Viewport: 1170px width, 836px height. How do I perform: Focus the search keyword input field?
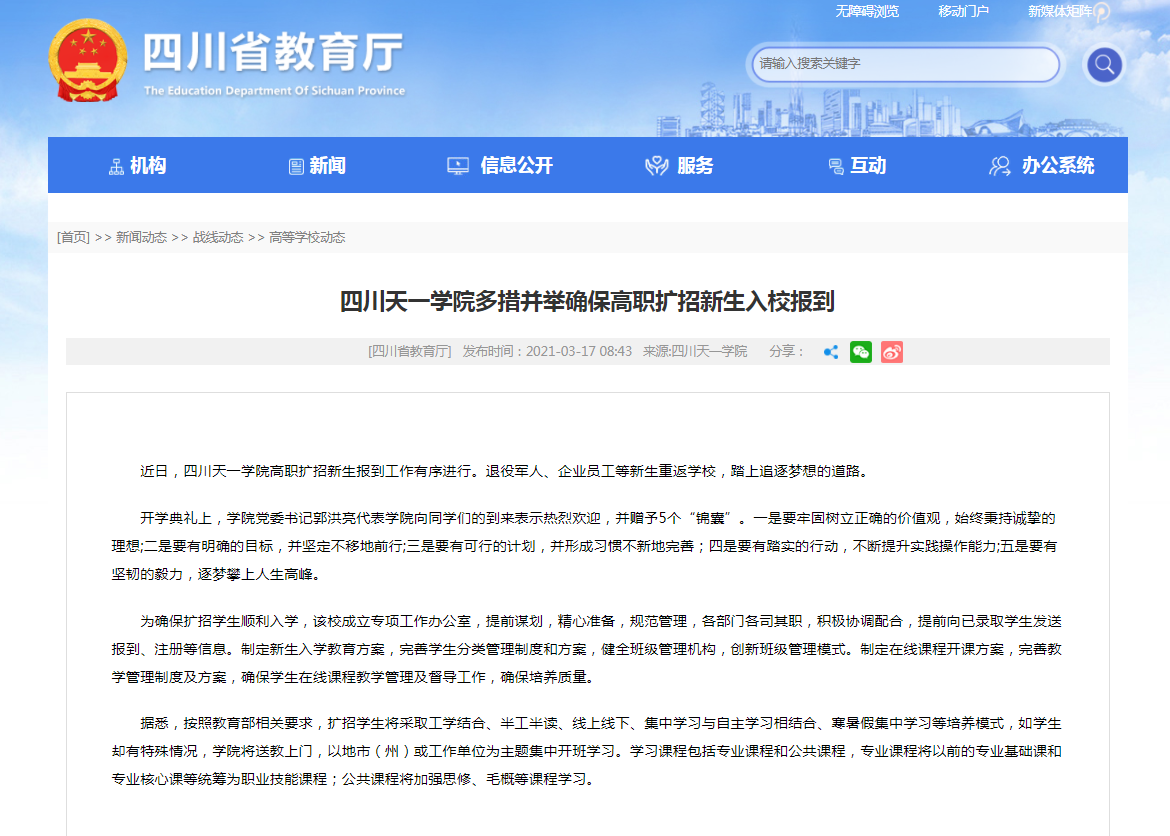(x=904, y=64)
